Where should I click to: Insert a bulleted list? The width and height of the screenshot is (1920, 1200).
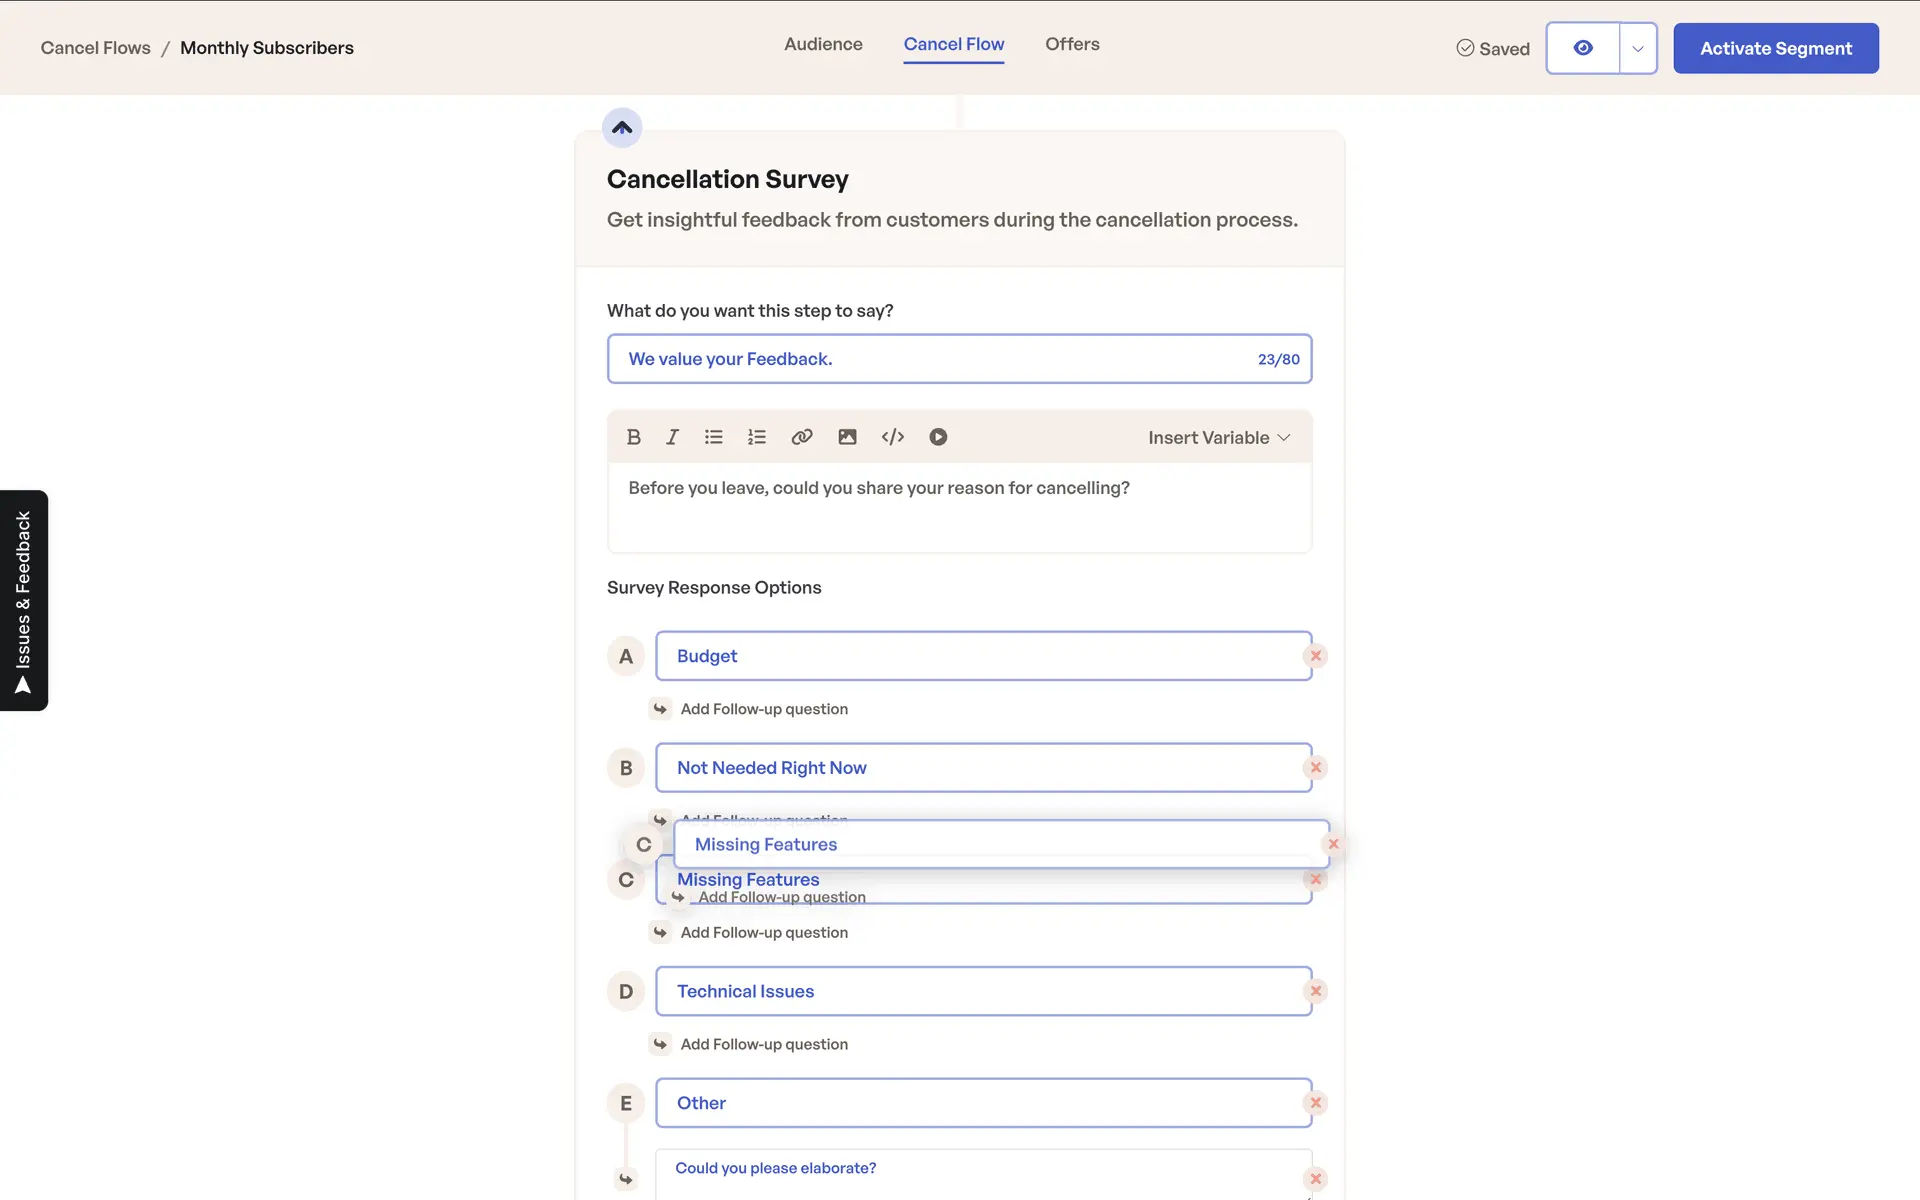pos(713,437)
